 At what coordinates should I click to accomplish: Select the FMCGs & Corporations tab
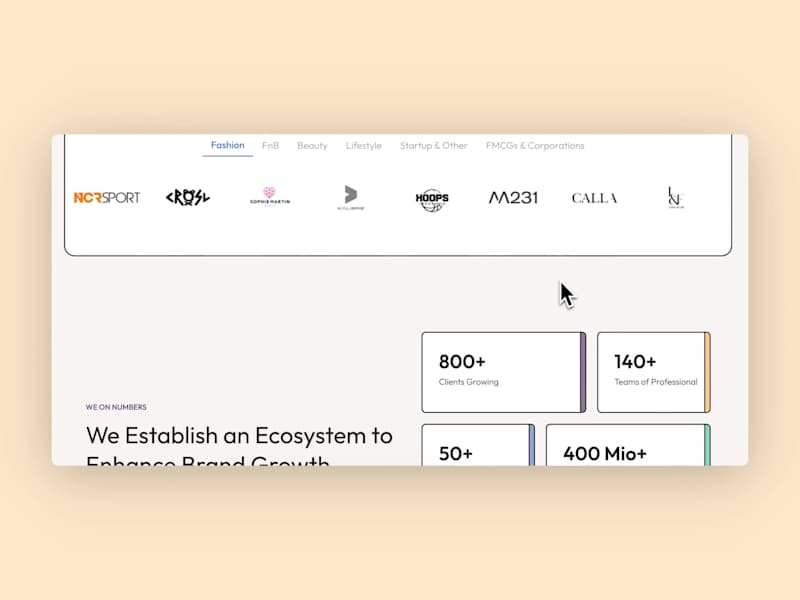pos(535,146)
